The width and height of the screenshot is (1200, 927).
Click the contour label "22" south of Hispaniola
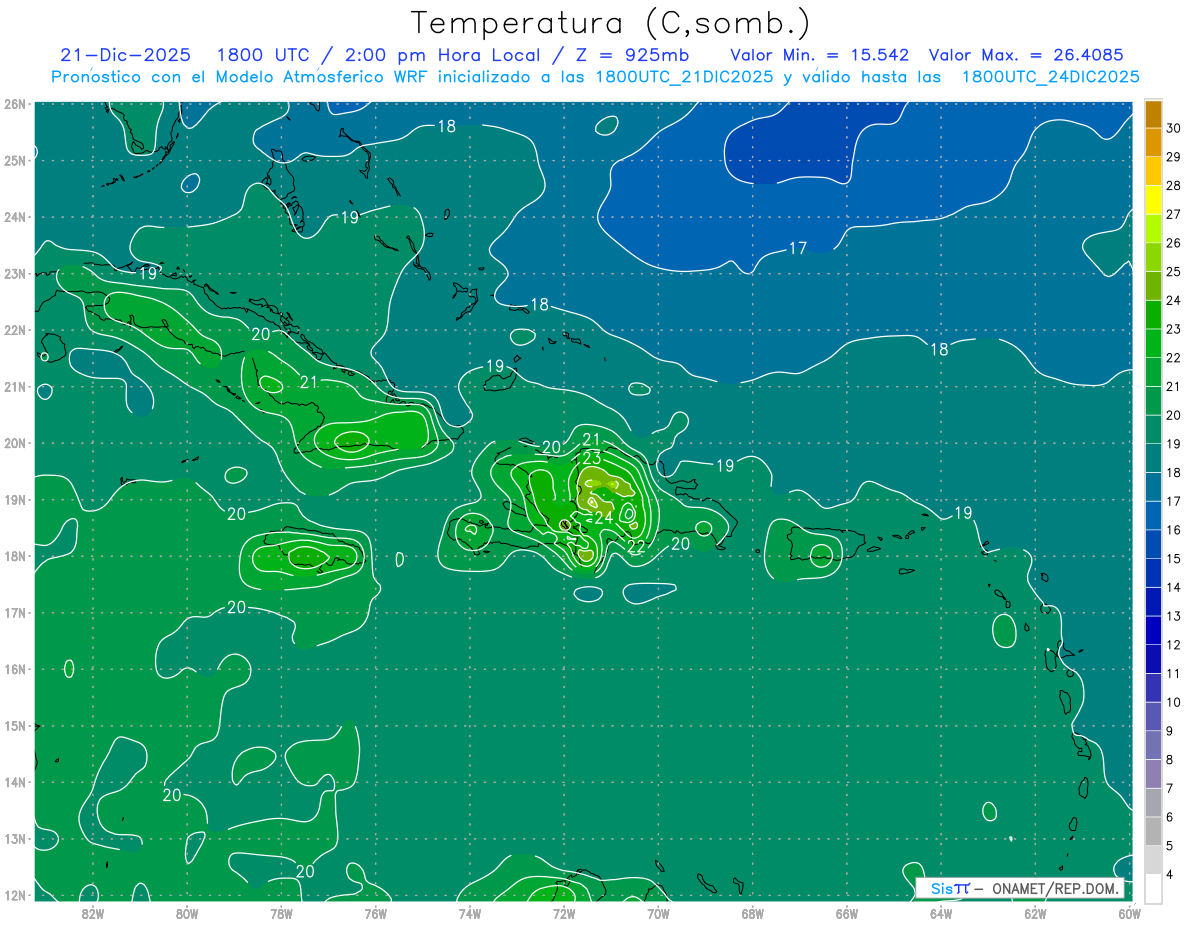pyautogui.click(x=636, y=546)
